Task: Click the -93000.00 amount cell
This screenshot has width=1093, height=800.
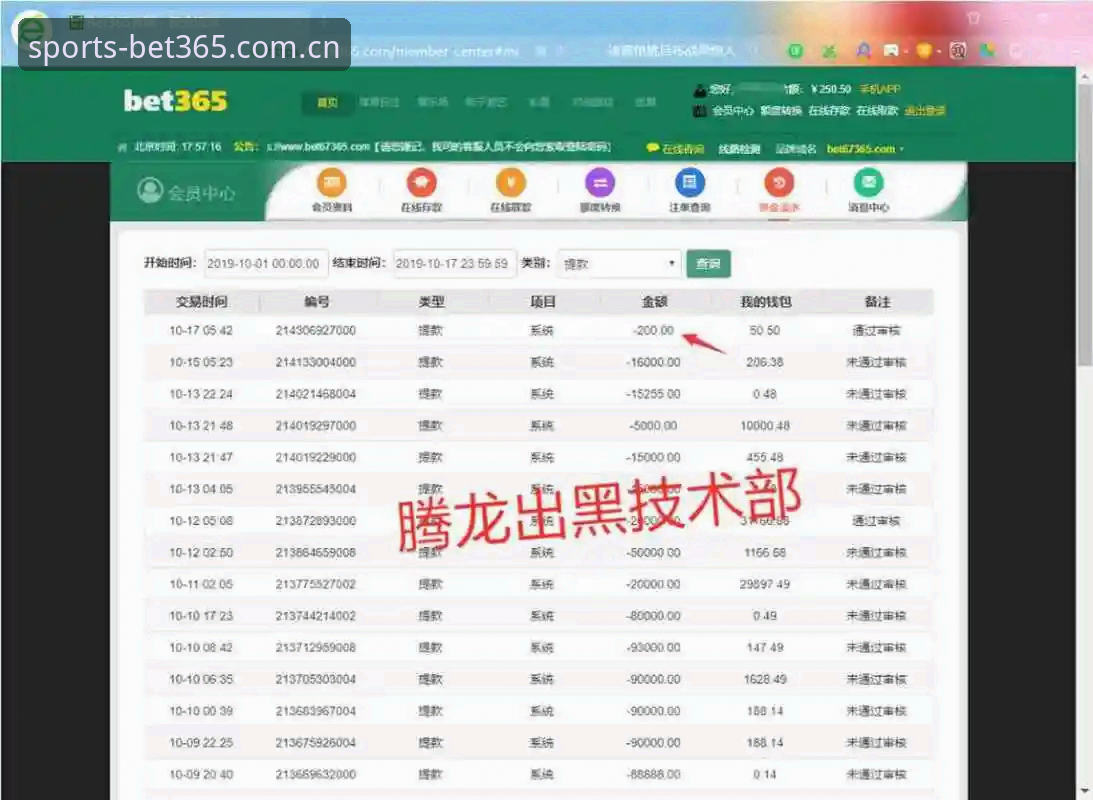Action: [653, 647]
